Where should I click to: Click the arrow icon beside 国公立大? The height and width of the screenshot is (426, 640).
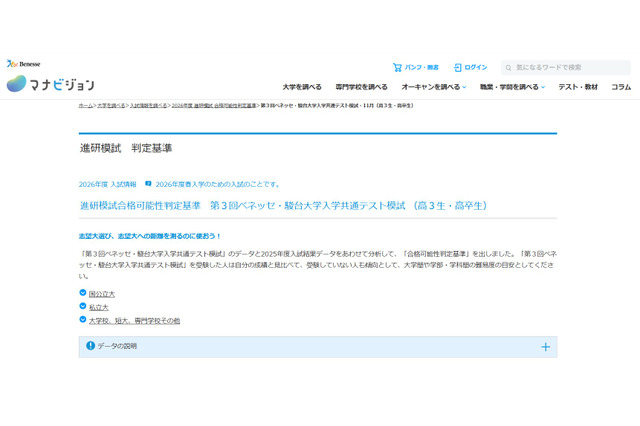[82, 293]
